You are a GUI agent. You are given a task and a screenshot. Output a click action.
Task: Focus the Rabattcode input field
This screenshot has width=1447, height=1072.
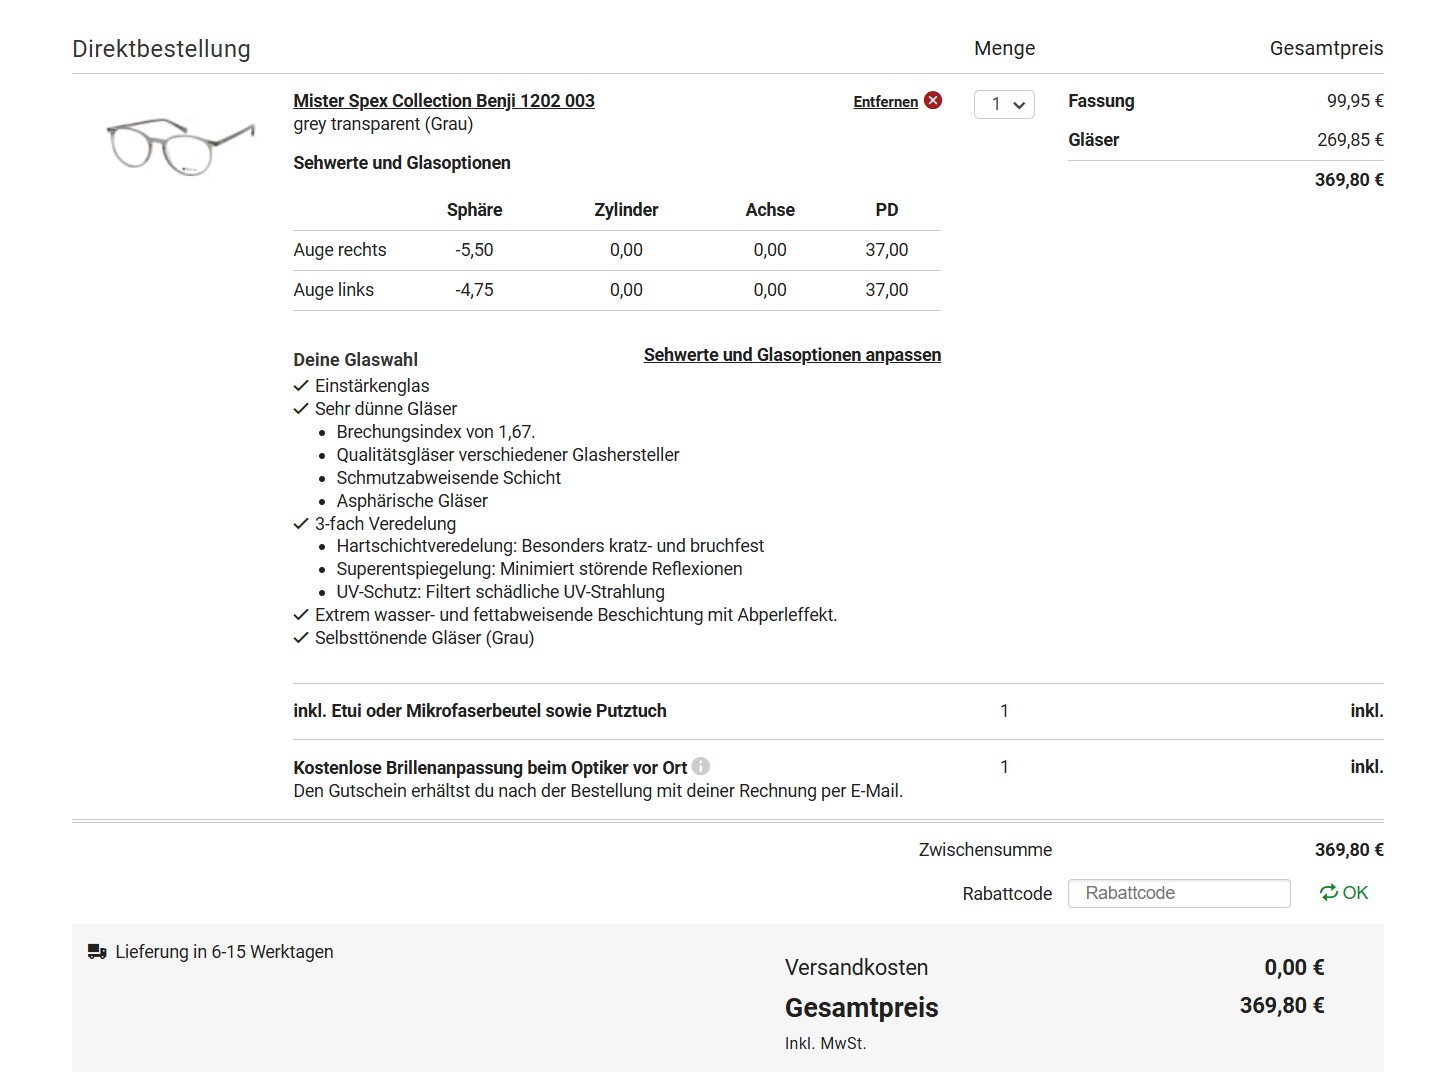1179,893
